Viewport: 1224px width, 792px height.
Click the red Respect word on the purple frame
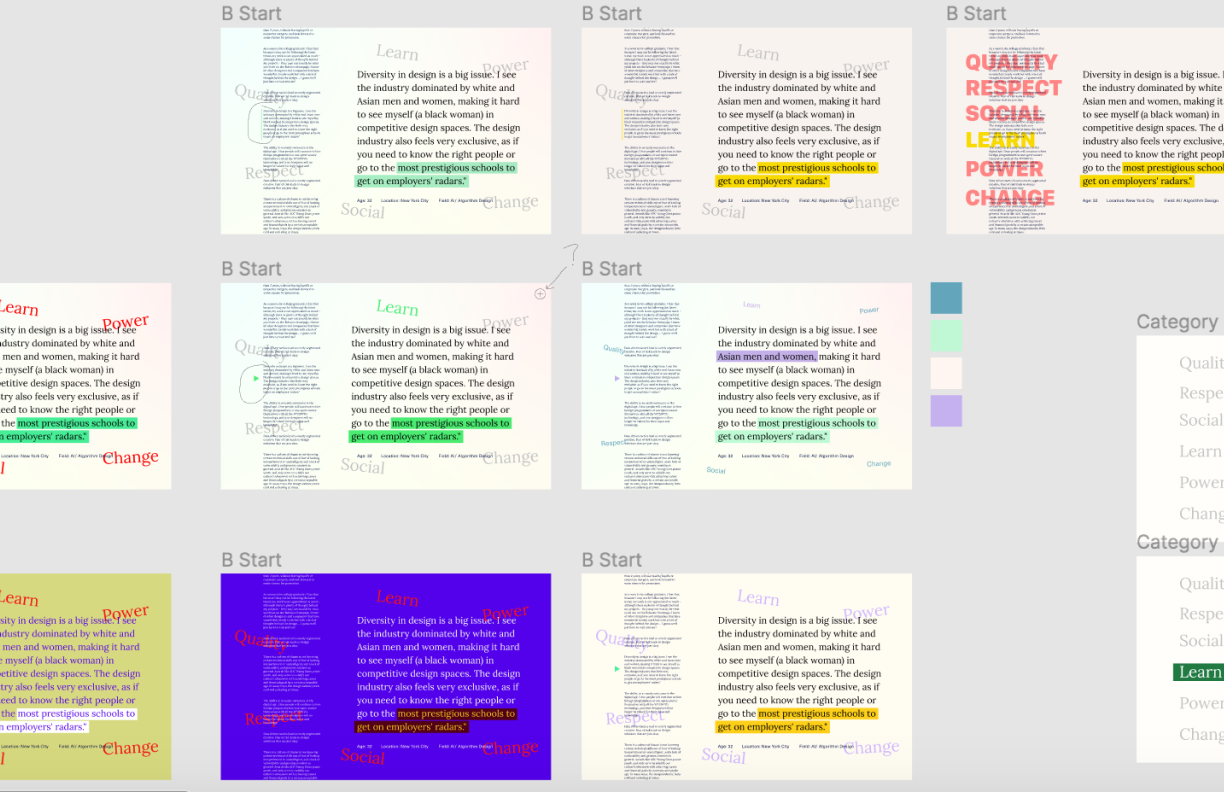pyautogui.click(x=275, y=718)
